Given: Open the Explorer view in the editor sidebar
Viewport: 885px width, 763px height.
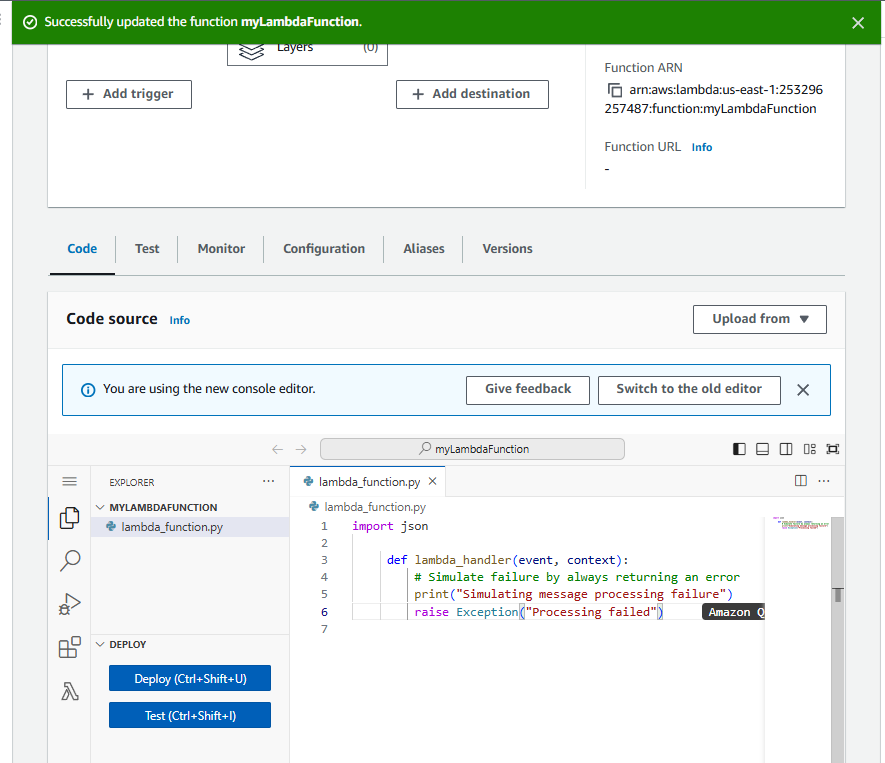Looking at the screenshot, I should [x=69, y=518].
